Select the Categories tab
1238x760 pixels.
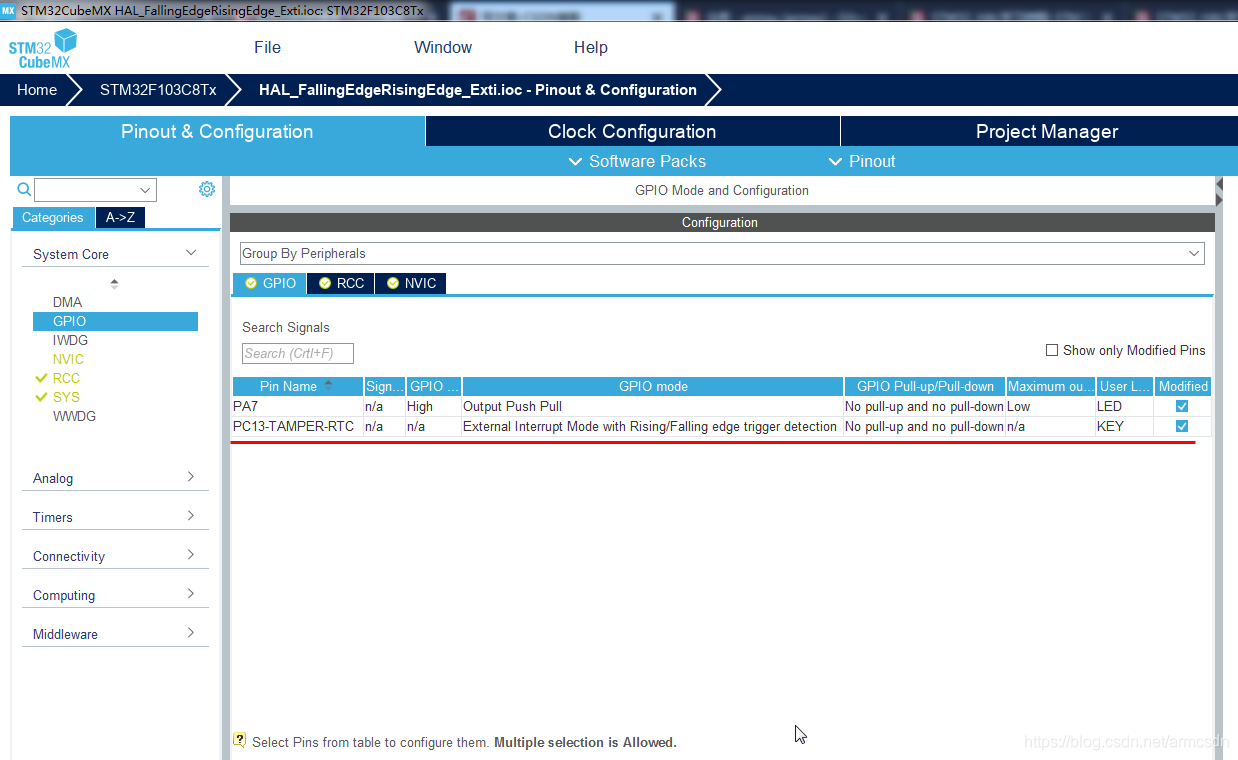click(x=53, y=217)
